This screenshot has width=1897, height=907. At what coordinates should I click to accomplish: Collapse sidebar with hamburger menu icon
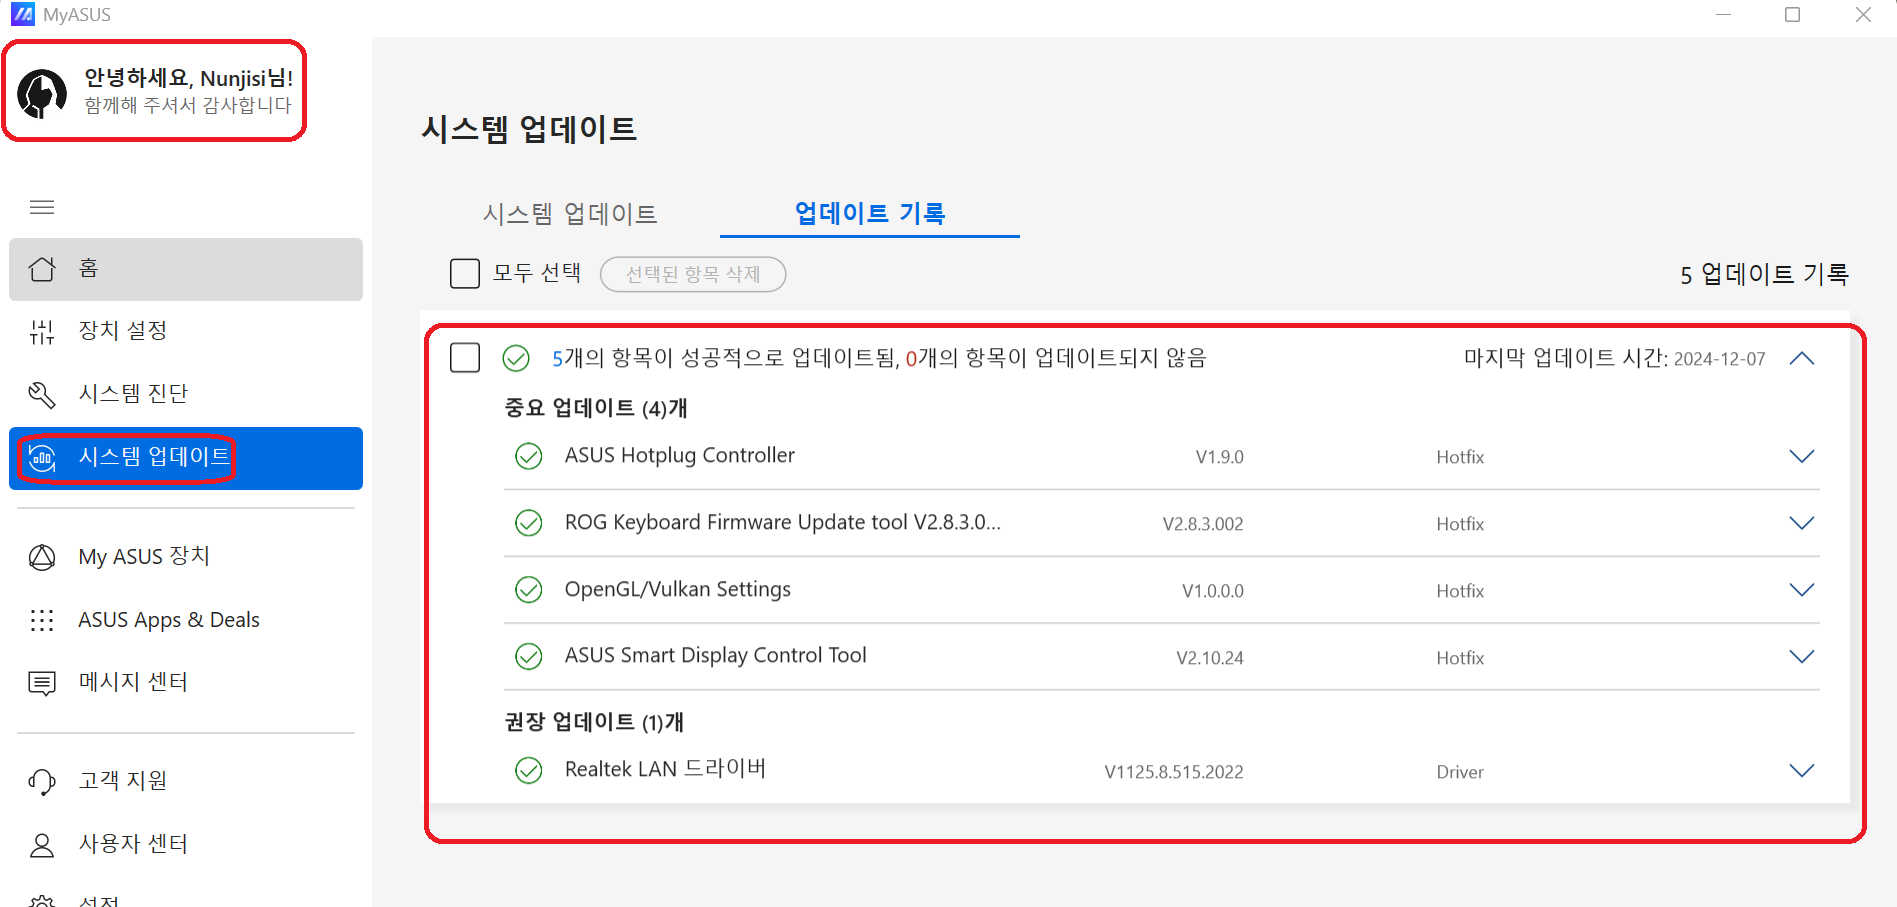42,207
